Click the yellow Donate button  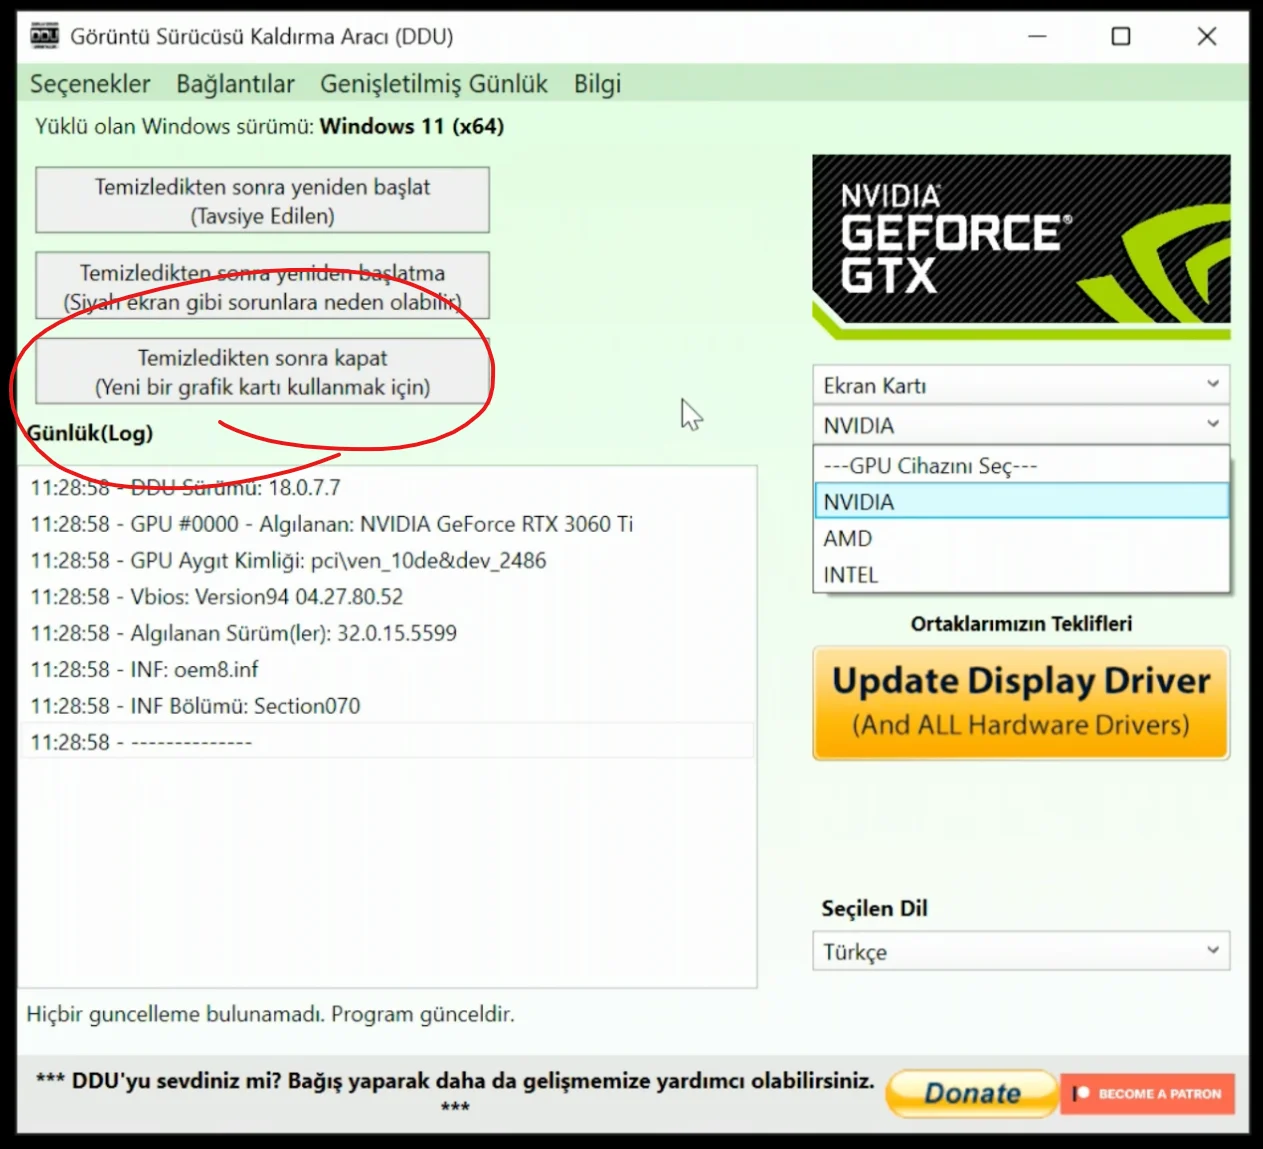coord(972,1093)
